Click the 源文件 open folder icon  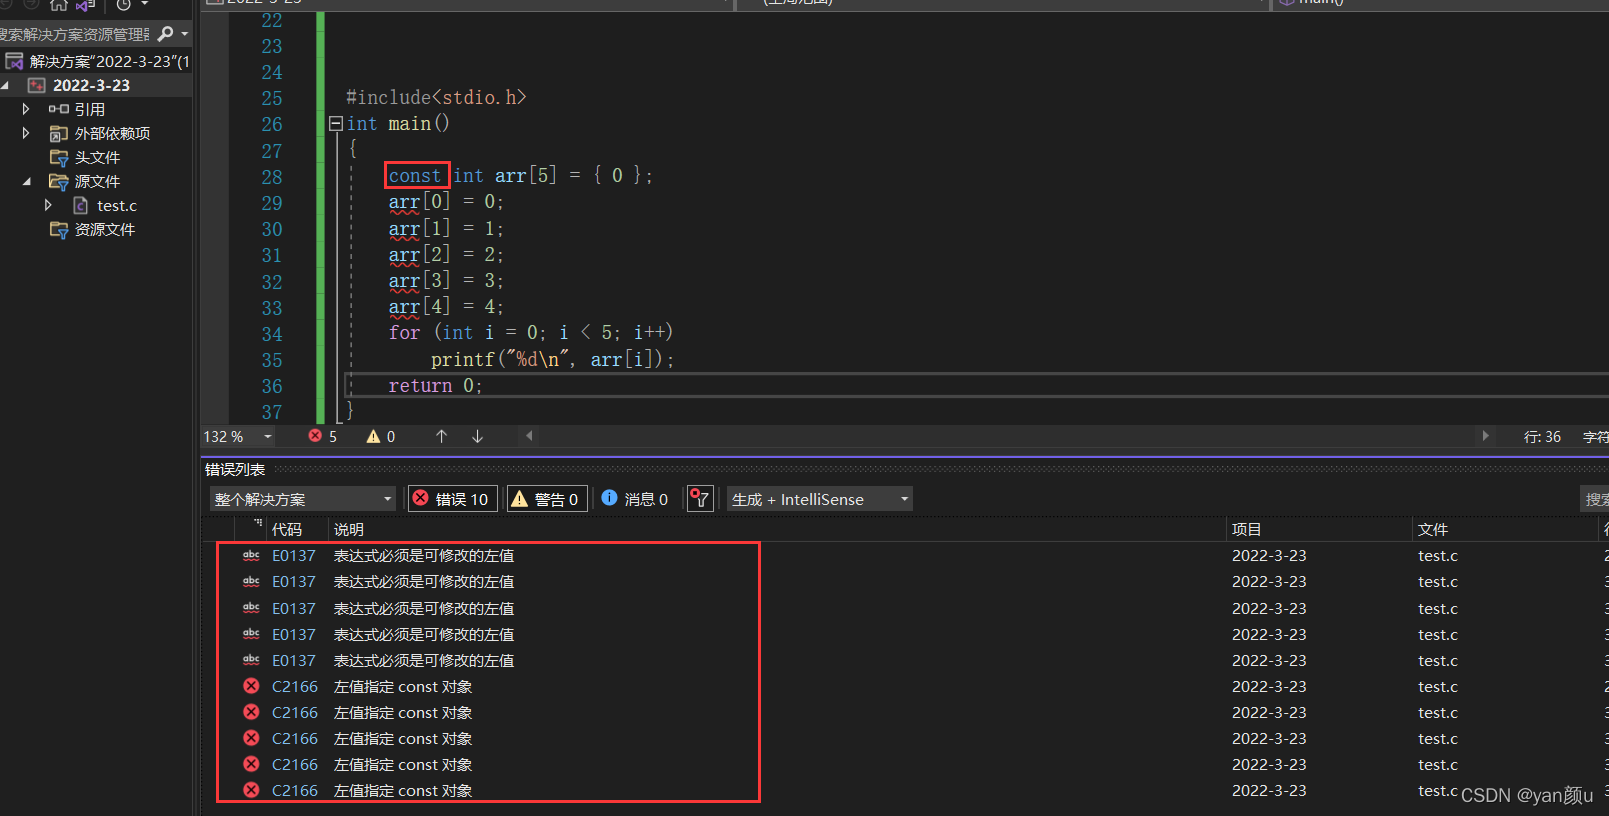click(x=59, y=181)
